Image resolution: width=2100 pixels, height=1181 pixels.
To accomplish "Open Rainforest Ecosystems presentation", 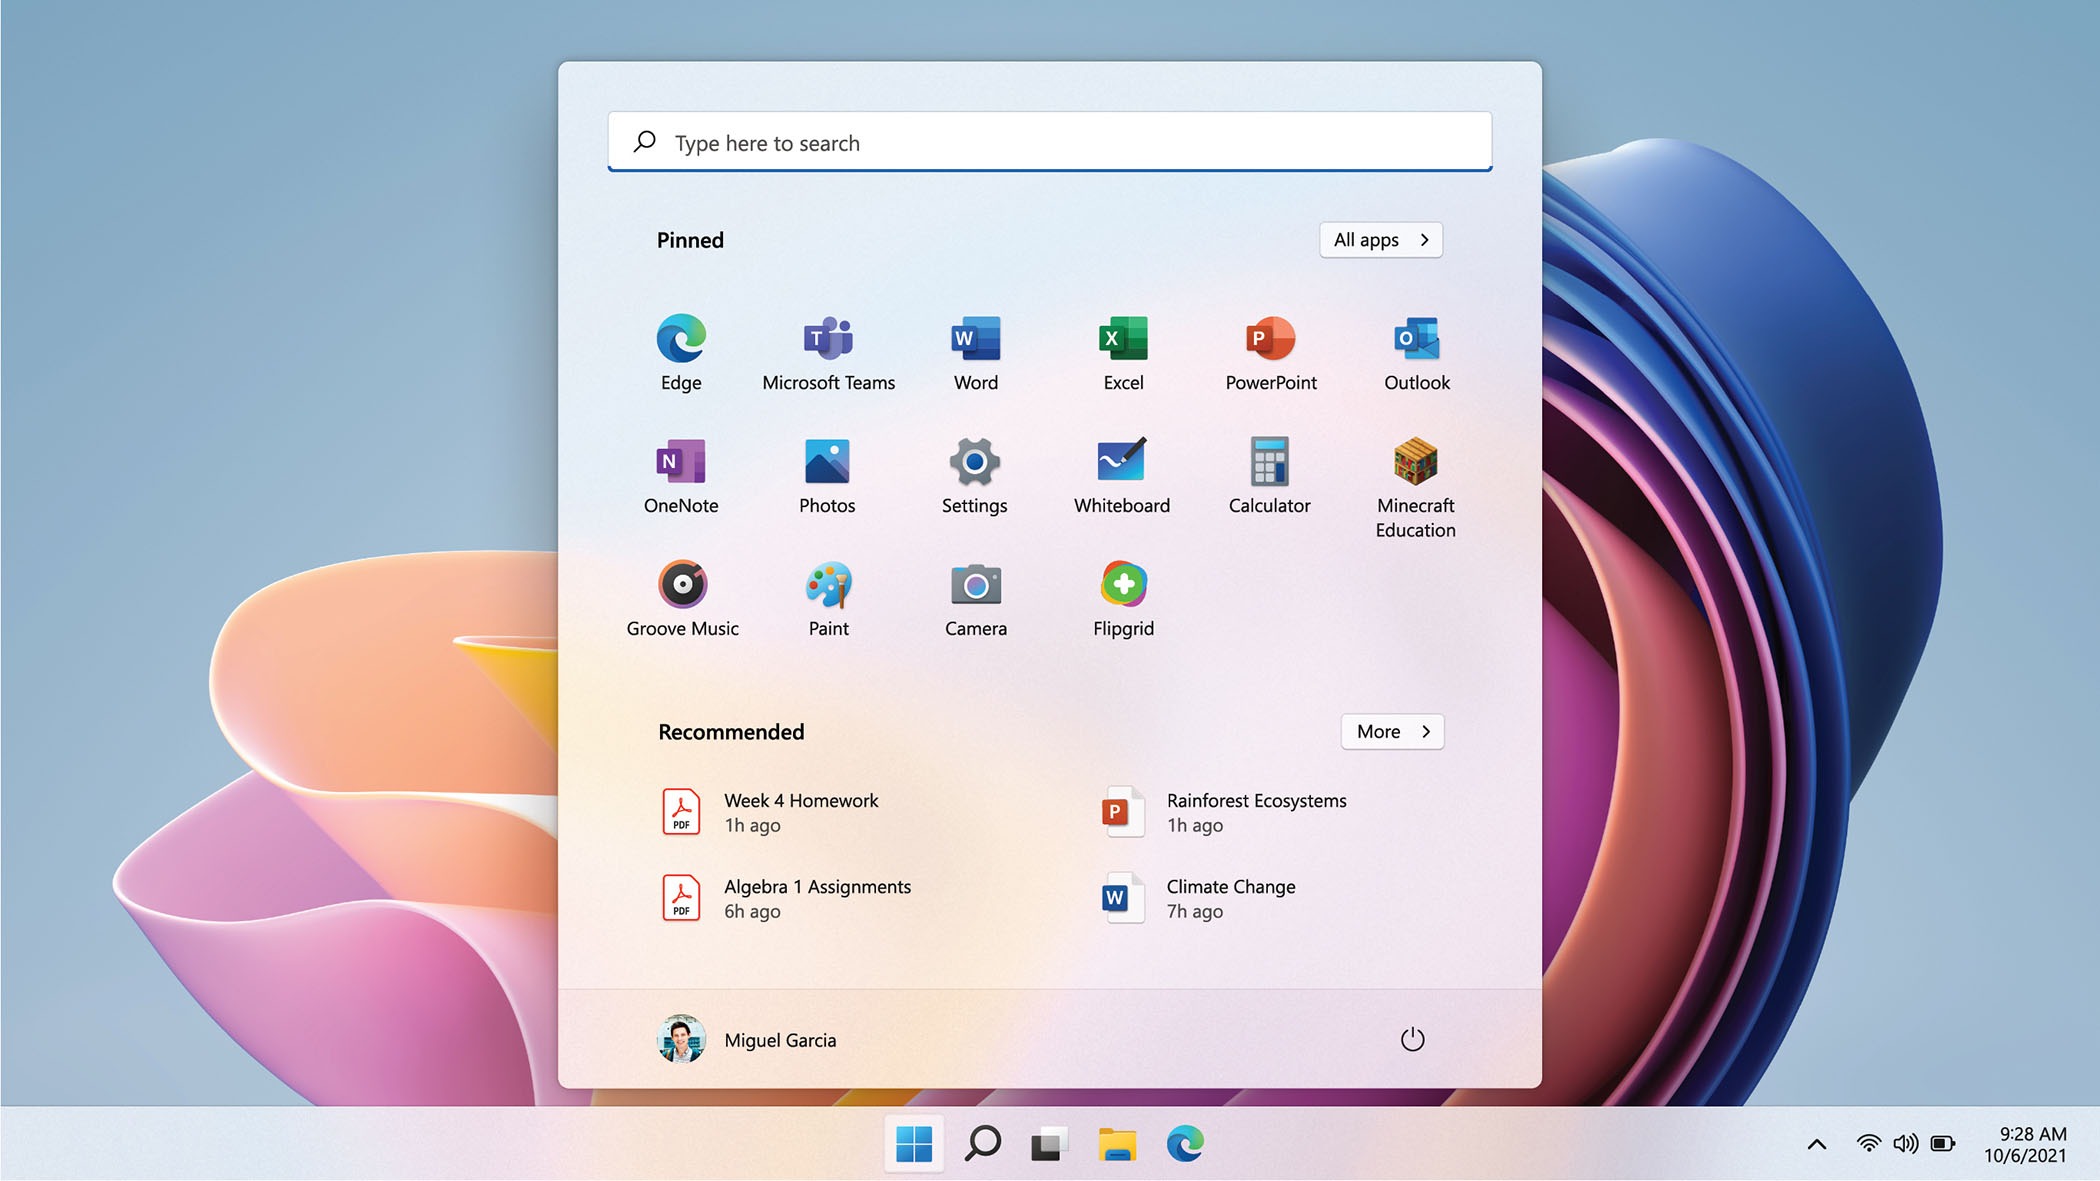I will tap(1255, 812).
